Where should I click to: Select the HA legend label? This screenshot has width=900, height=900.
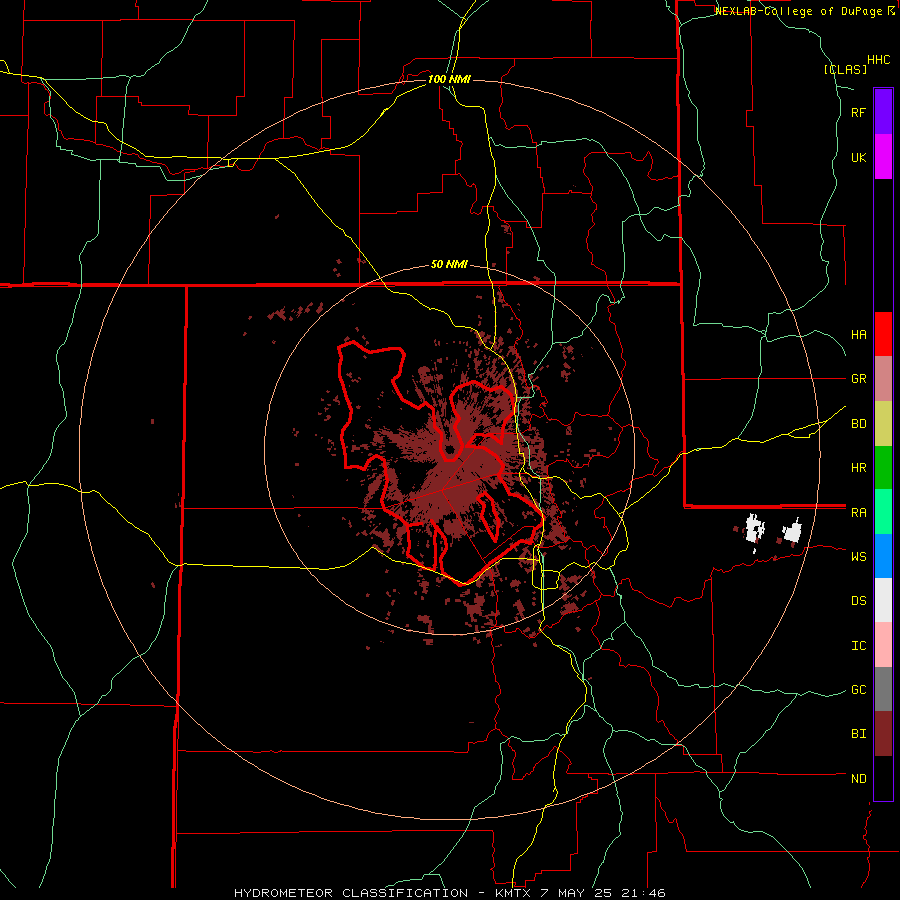click(x=858, y=334)
